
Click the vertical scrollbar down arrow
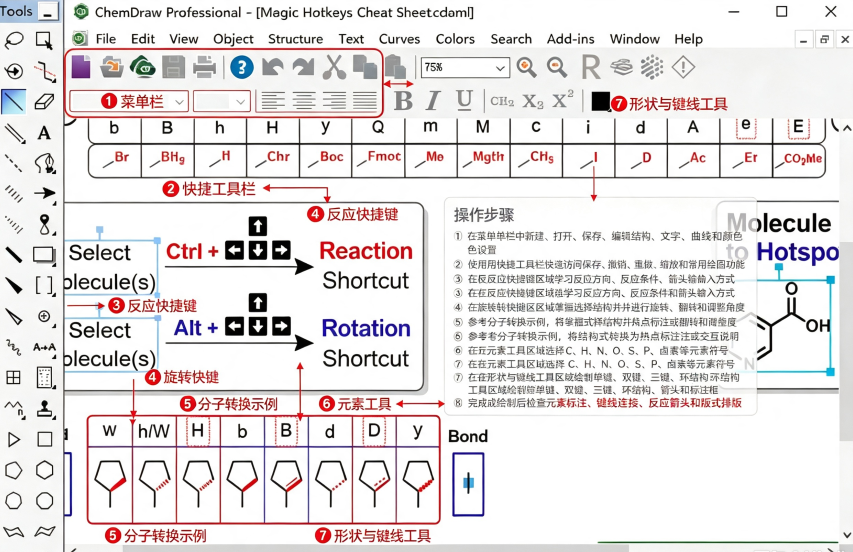846,535
